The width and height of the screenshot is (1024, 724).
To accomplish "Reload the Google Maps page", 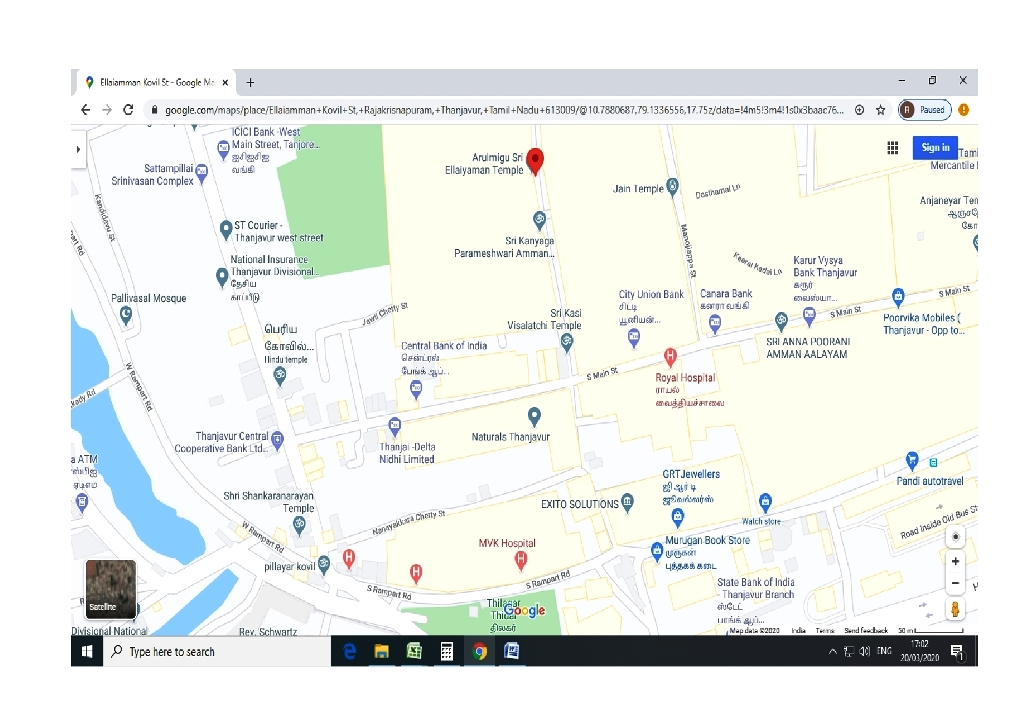I will coord(128,110).
